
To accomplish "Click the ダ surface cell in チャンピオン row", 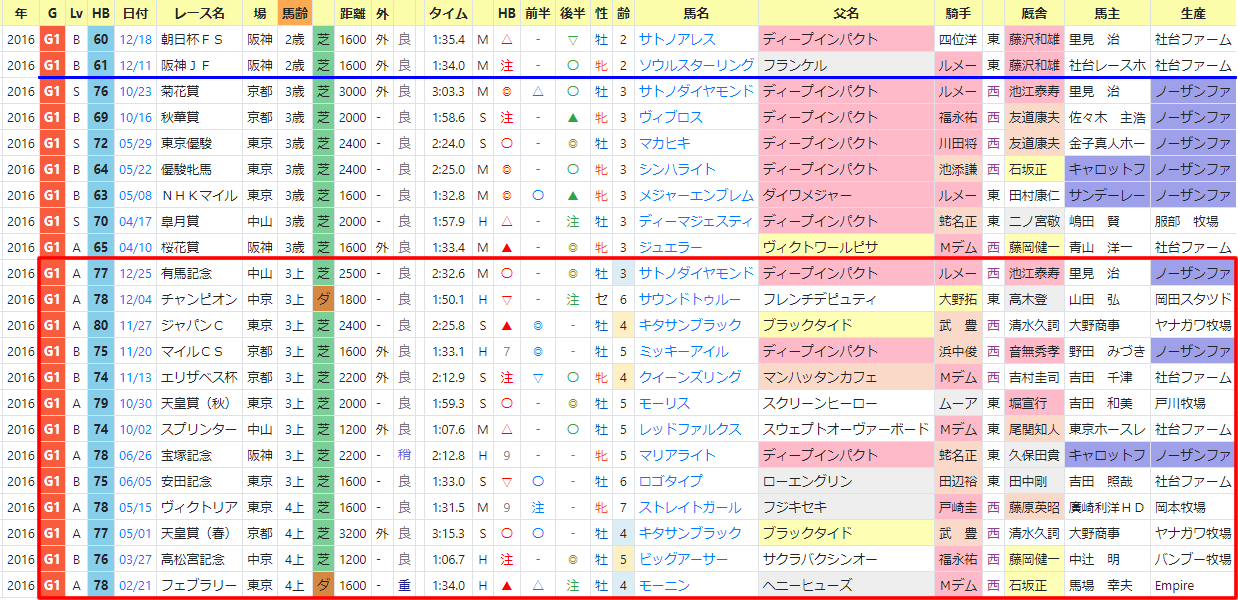I will coord(323,299).
